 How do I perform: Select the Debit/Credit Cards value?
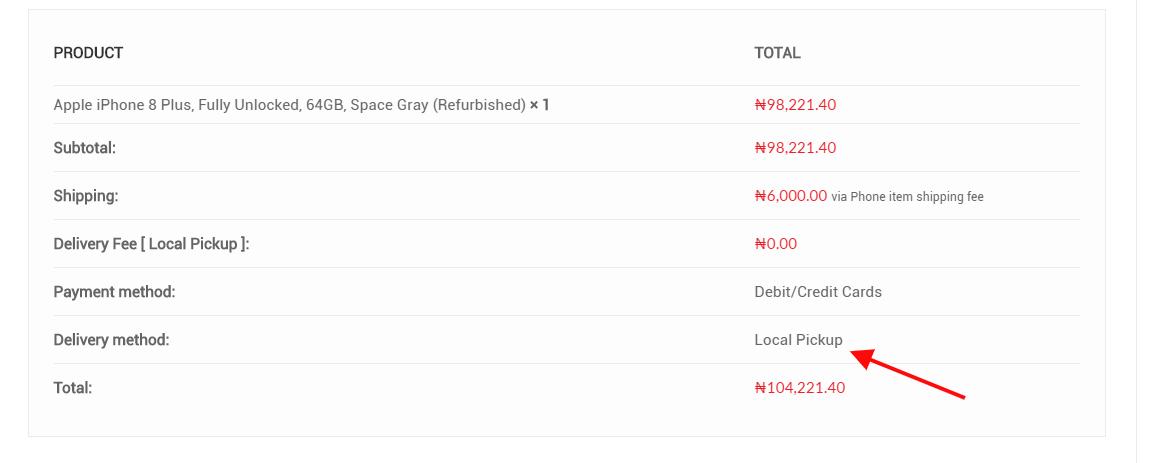point(818,292)
